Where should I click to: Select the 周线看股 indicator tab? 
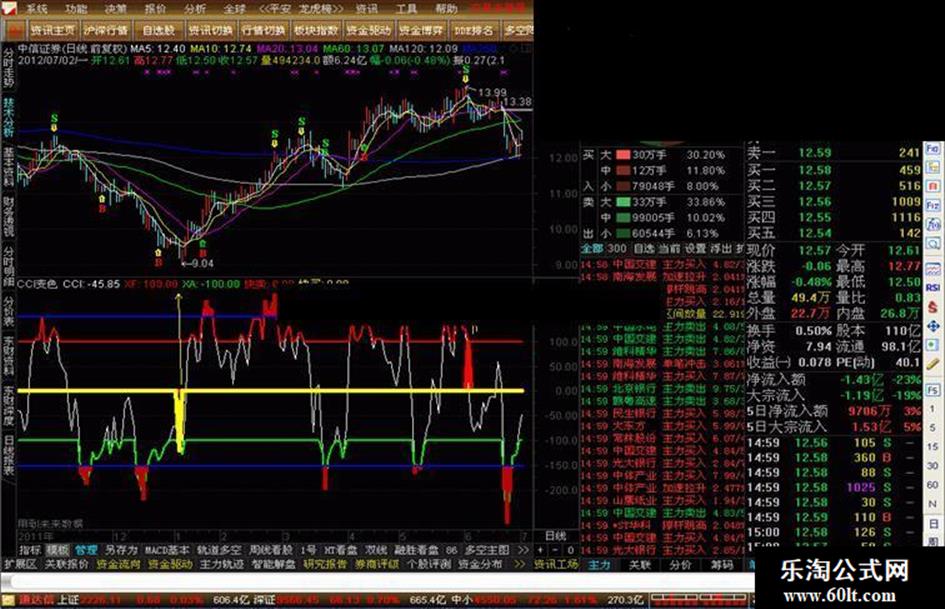(x=271, y=550)
